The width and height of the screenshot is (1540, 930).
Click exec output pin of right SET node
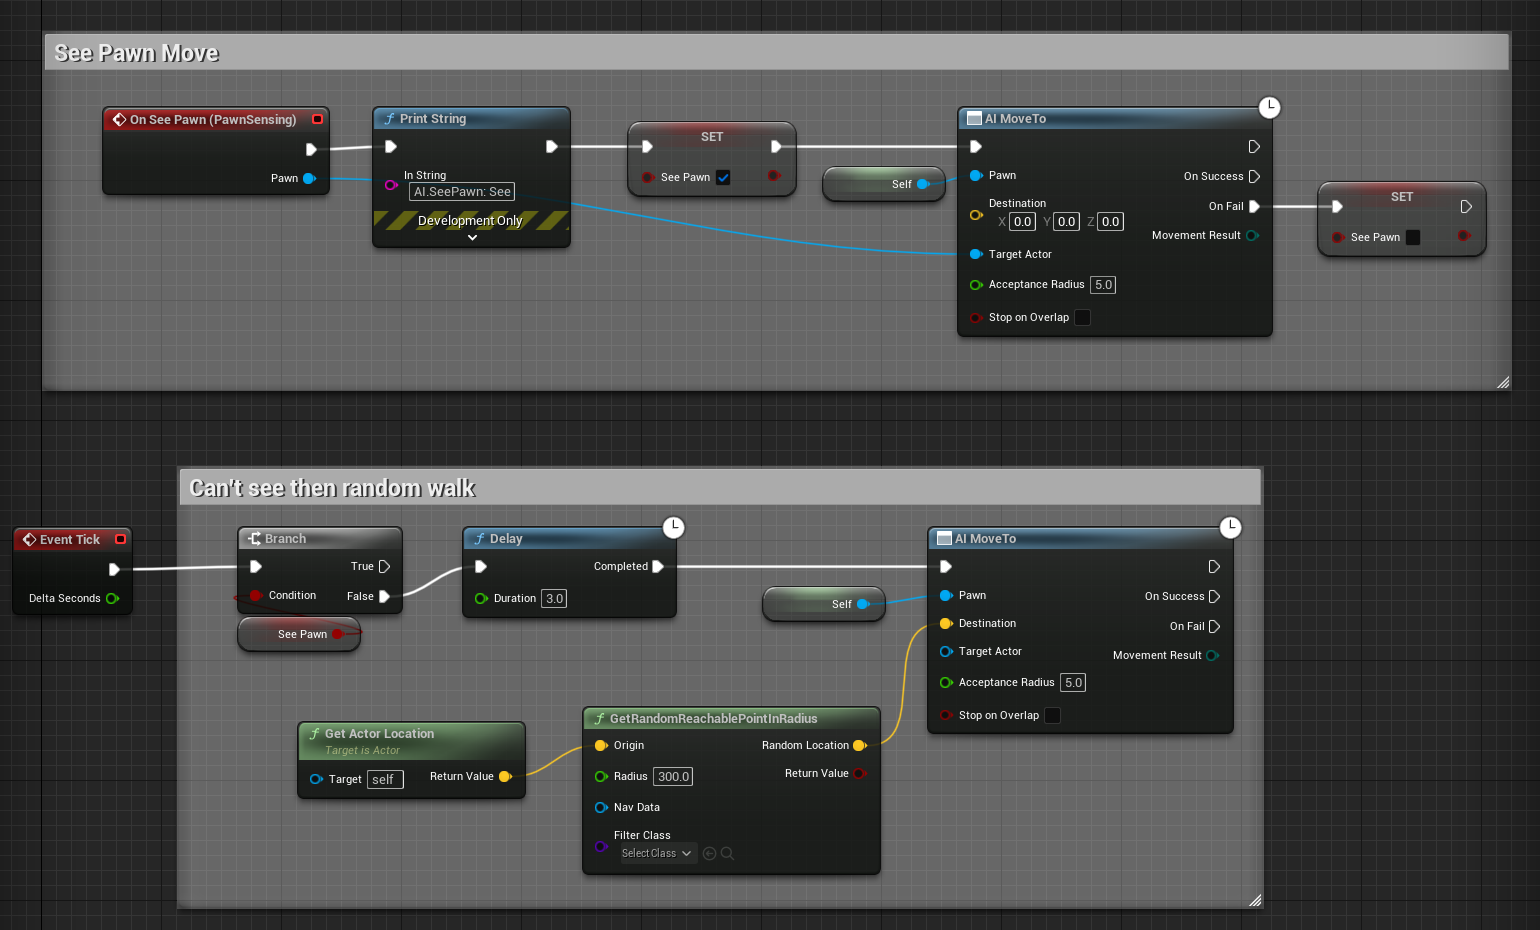click(x=1466, y=207)
